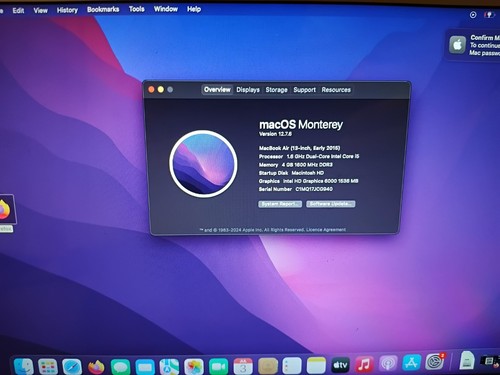The image size is (500, 375).
Task: Click the Memory 4 GB 1600 MHz line
Action: (296, 165)
